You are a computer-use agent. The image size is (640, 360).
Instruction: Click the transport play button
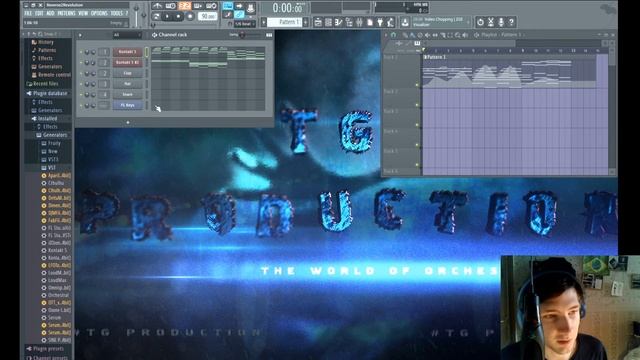pos(167,17)
